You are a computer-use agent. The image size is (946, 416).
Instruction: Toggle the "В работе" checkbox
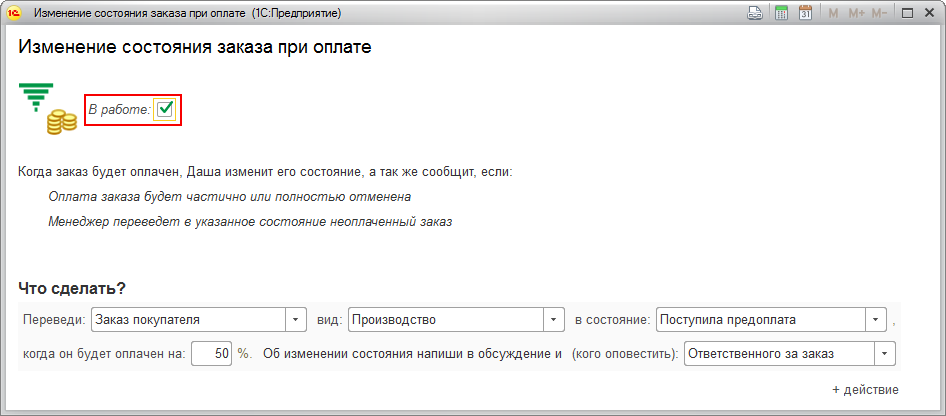(x=166, y=109)
